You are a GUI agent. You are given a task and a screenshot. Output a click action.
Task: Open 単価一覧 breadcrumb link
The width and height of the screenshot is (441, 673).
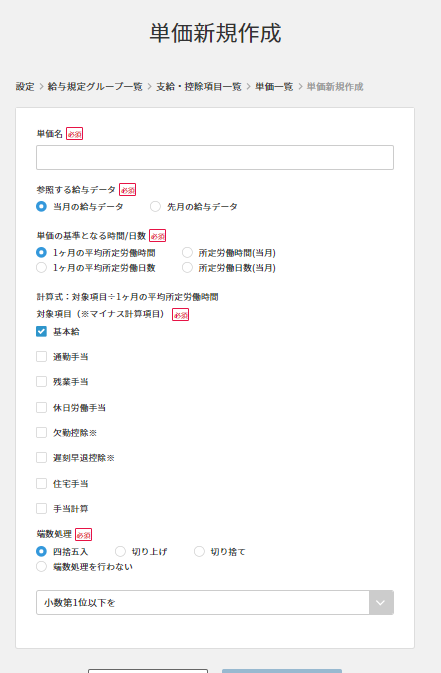point(274,87)
